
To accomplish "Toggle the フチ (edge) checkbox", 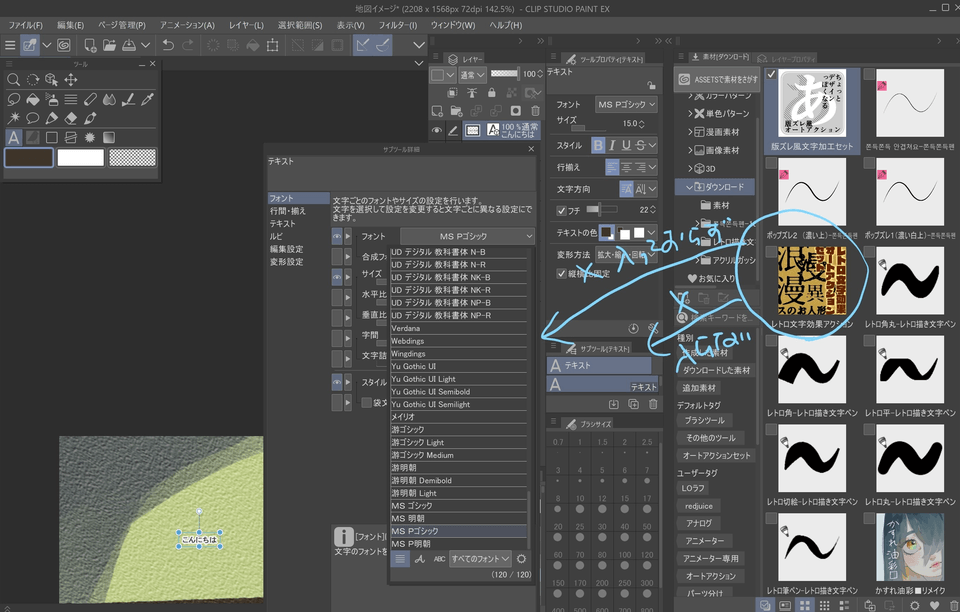I will pyautogui.click(x=563, y=210).
